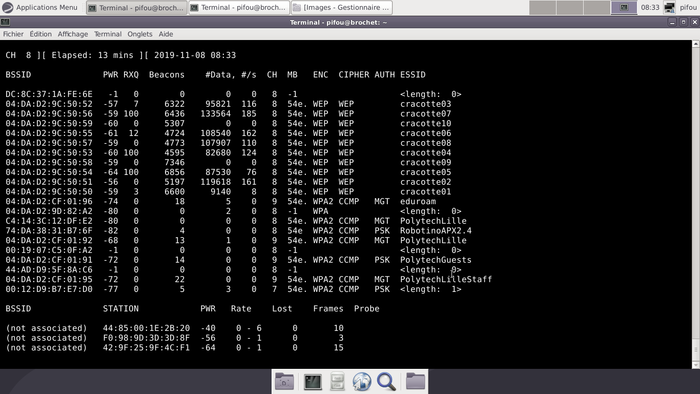Open the file manager dock icon
Image resolution: width=700 pixels, height=394 pixels.
pyautogui.click(x=337, y=382)
